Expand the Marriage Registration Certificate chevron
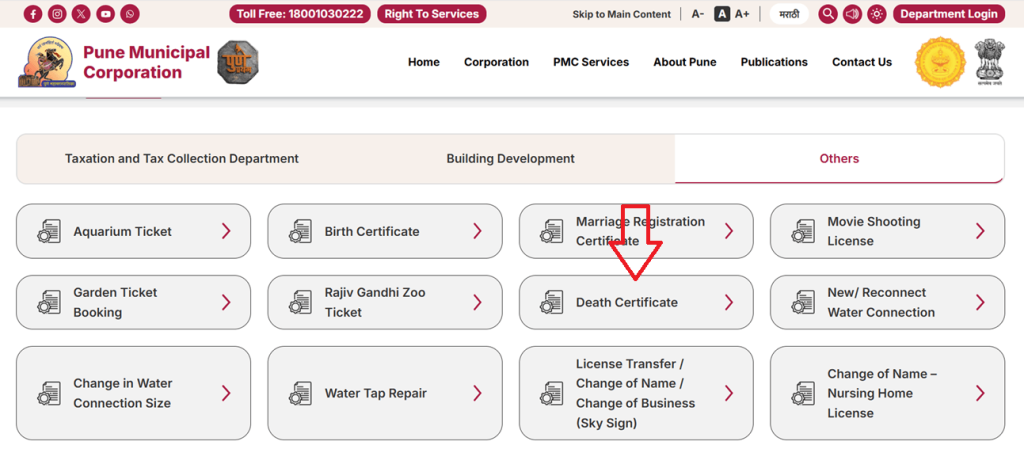This screenshot has width=1024, height=449. pos(729,231)
